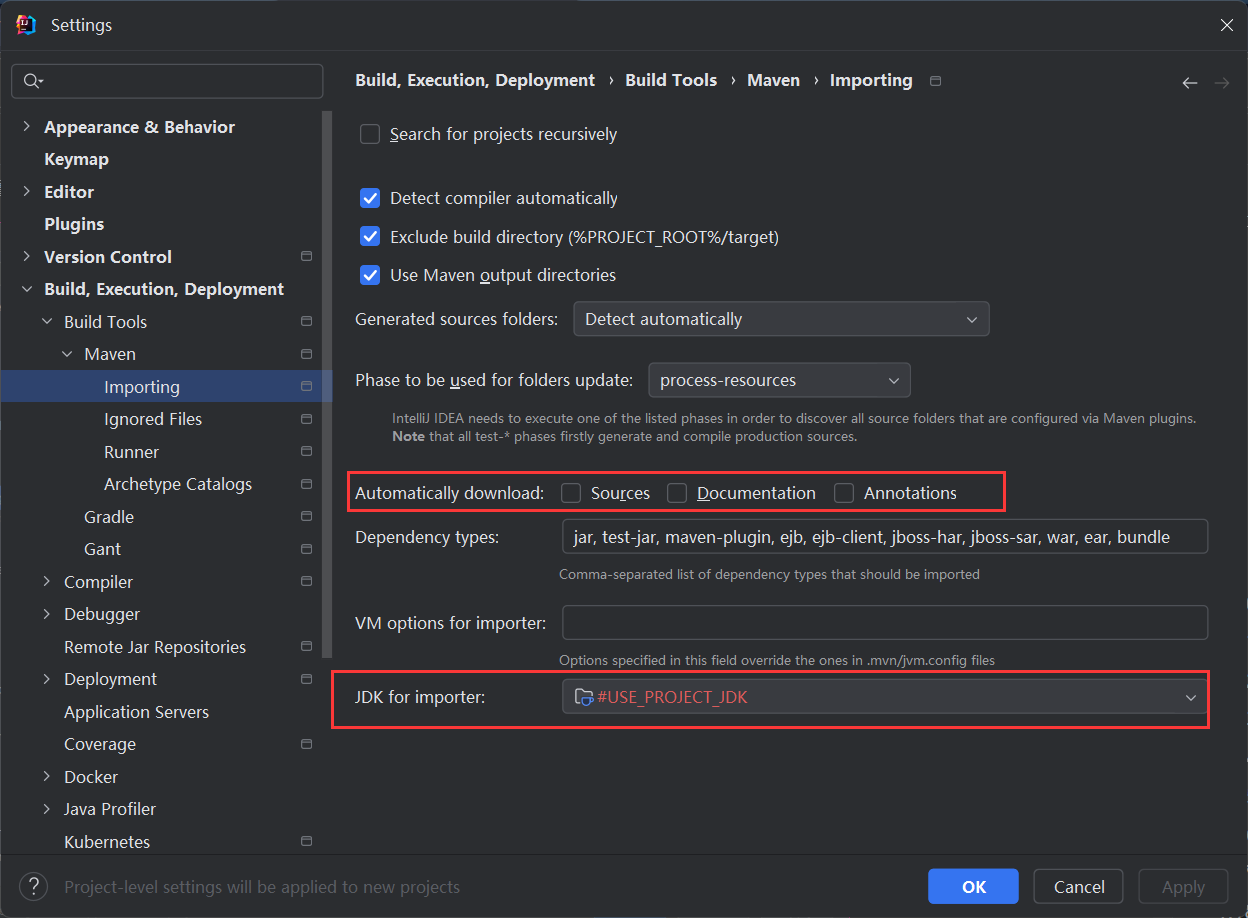Click the project-level icon beside Version Control
Image resolution: width=1248 pixels, height=918 pixels.
[x=306, y=257]
